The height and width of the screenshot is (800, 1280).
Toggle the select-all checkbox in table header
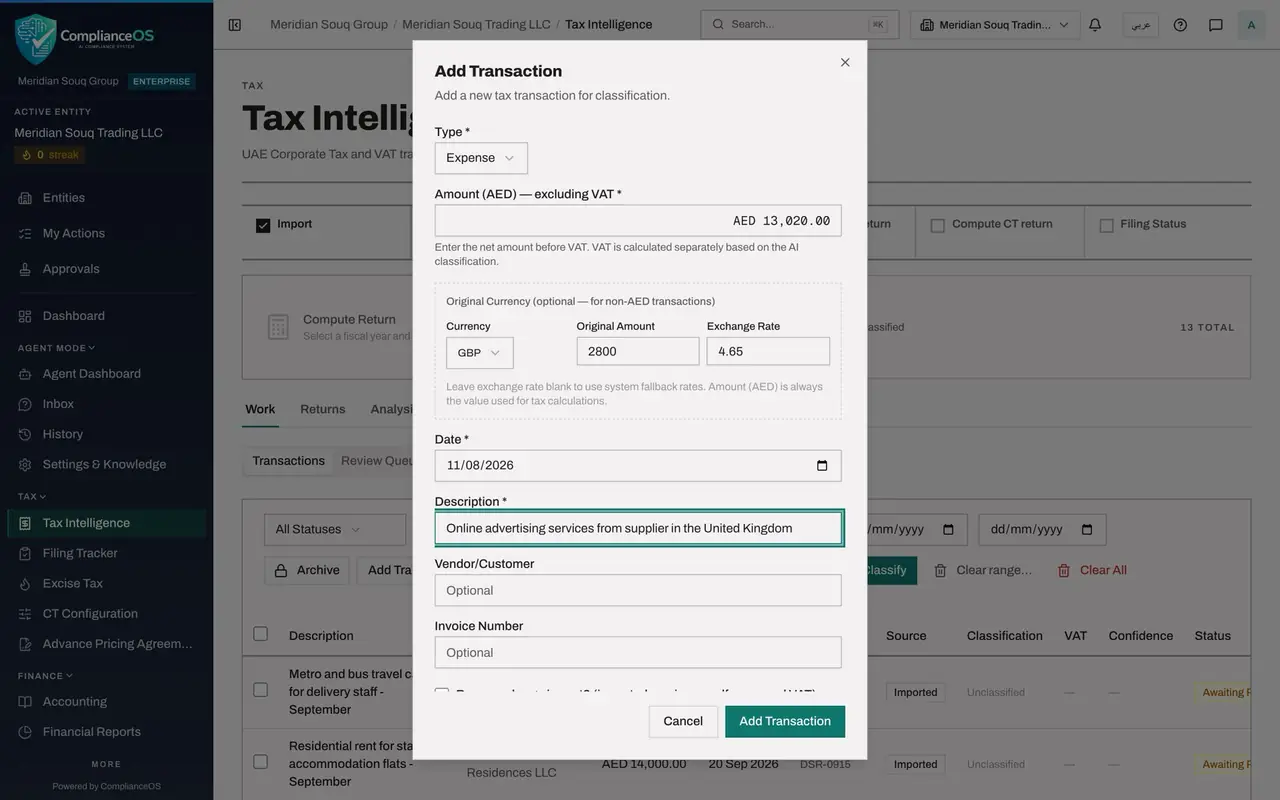pyautogui.click(x=261, y=634)
